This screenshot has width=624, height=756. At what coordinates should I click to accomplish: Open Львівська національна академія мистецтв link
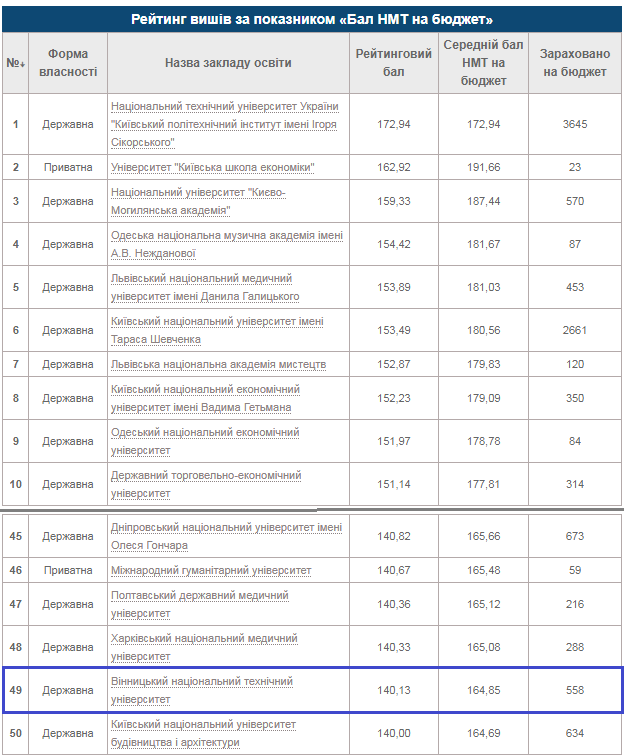[x=218, y=364]
